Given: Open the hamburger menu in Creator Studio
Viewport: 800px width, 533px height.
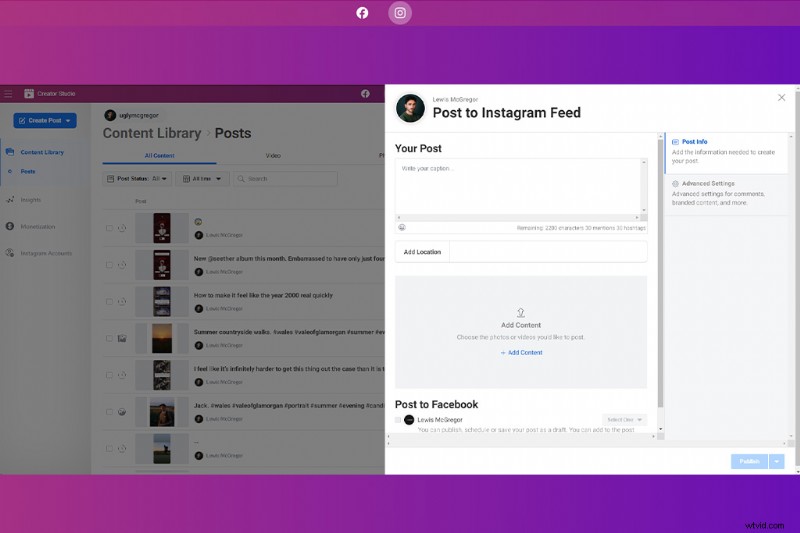Looking at the screenshot, I should pos(8,94).
